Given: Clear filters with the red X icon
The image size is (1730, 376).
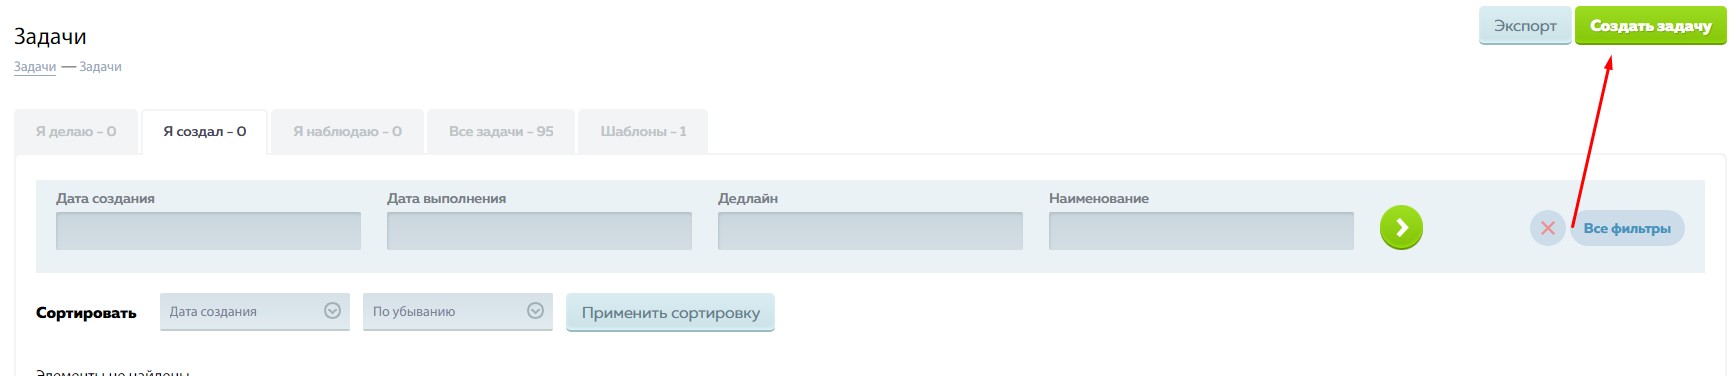Looking at the screenshot, I should 1547,228.
